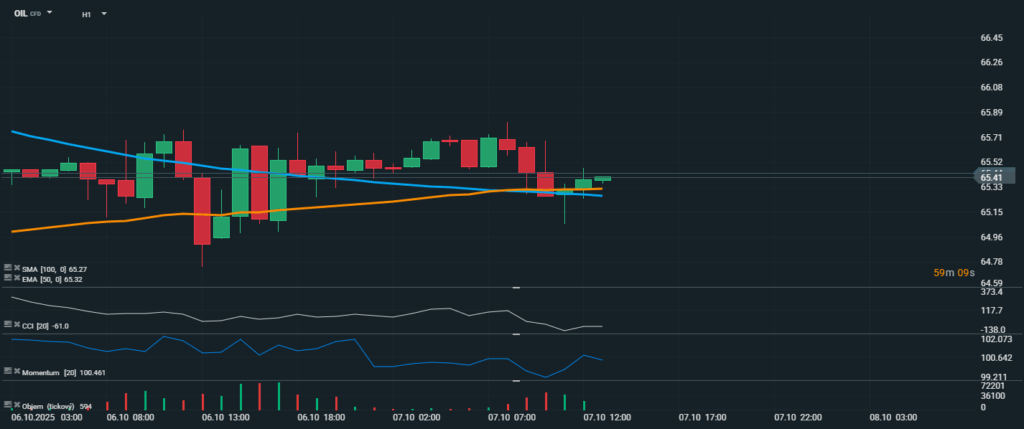Remove the Momentum indicator with its X icon
This screenshot has height=429, width=1024.
coord(15,371)
